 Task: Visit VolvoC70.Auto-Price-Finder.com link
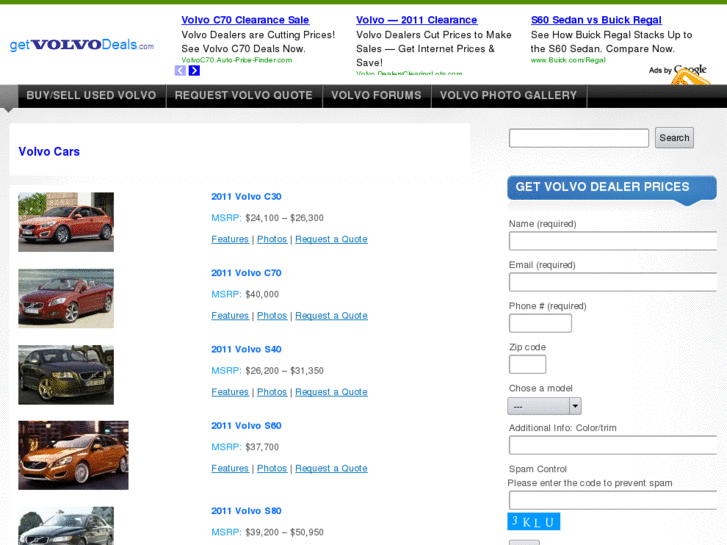coord(236,60)
